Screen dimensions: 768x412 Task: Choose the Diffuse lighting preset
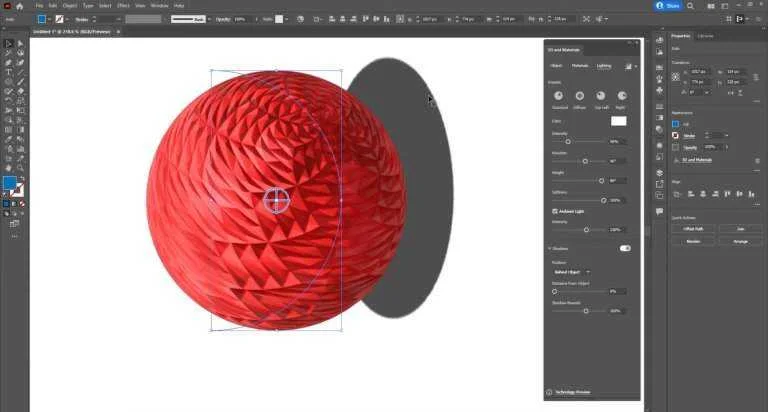coord(579,96)
